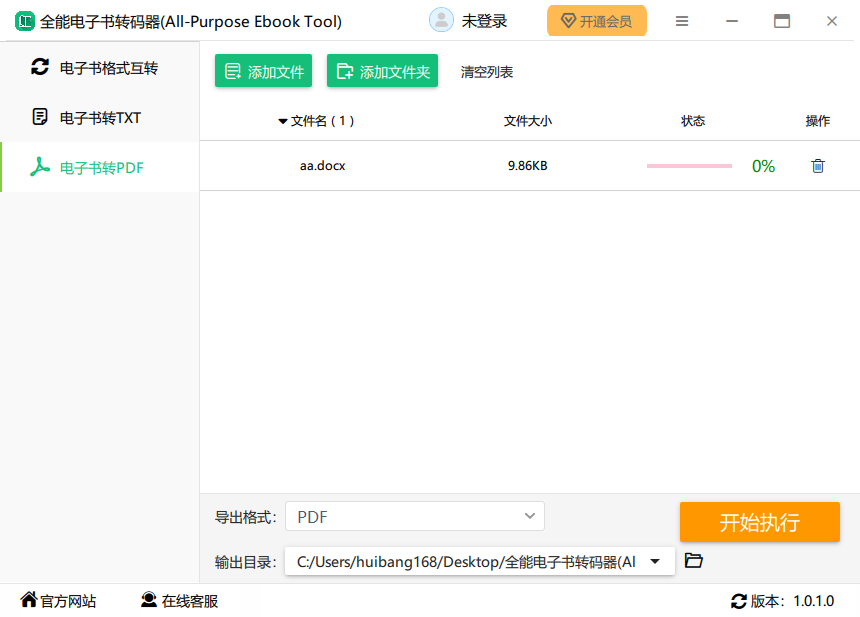The width and height of the screenshot is (860, 617).
Task: Click the aa.docx progress bar
Action: tap(689, 166)
